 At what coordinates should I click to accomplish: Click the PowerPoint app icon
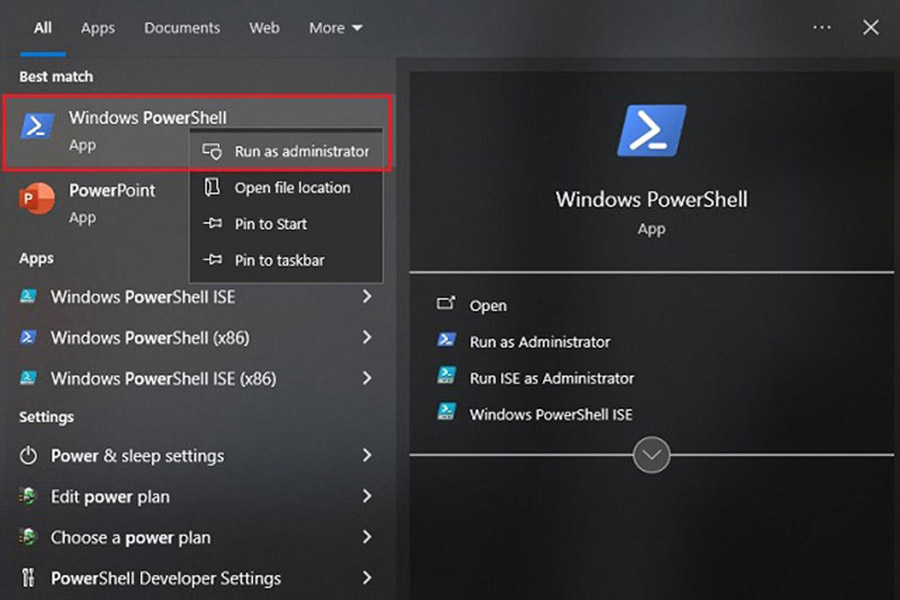point(37,199)
